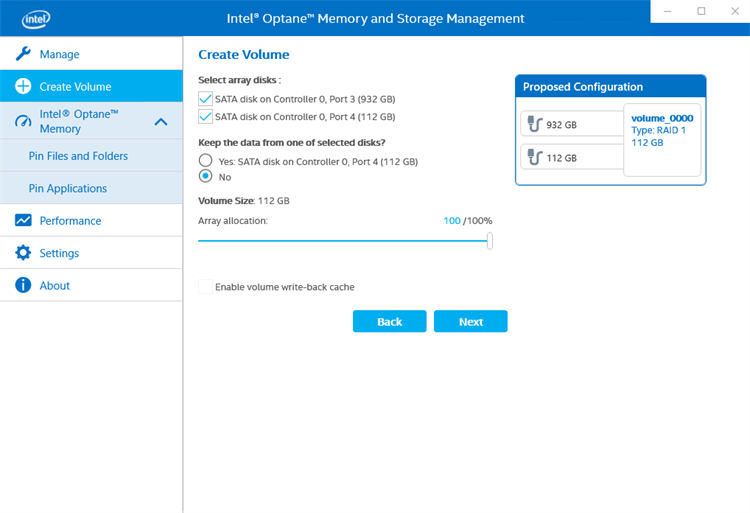This screenshot has width=750, height=513.
Task: Click the Performance chart icon
Action: click(23, 221)
